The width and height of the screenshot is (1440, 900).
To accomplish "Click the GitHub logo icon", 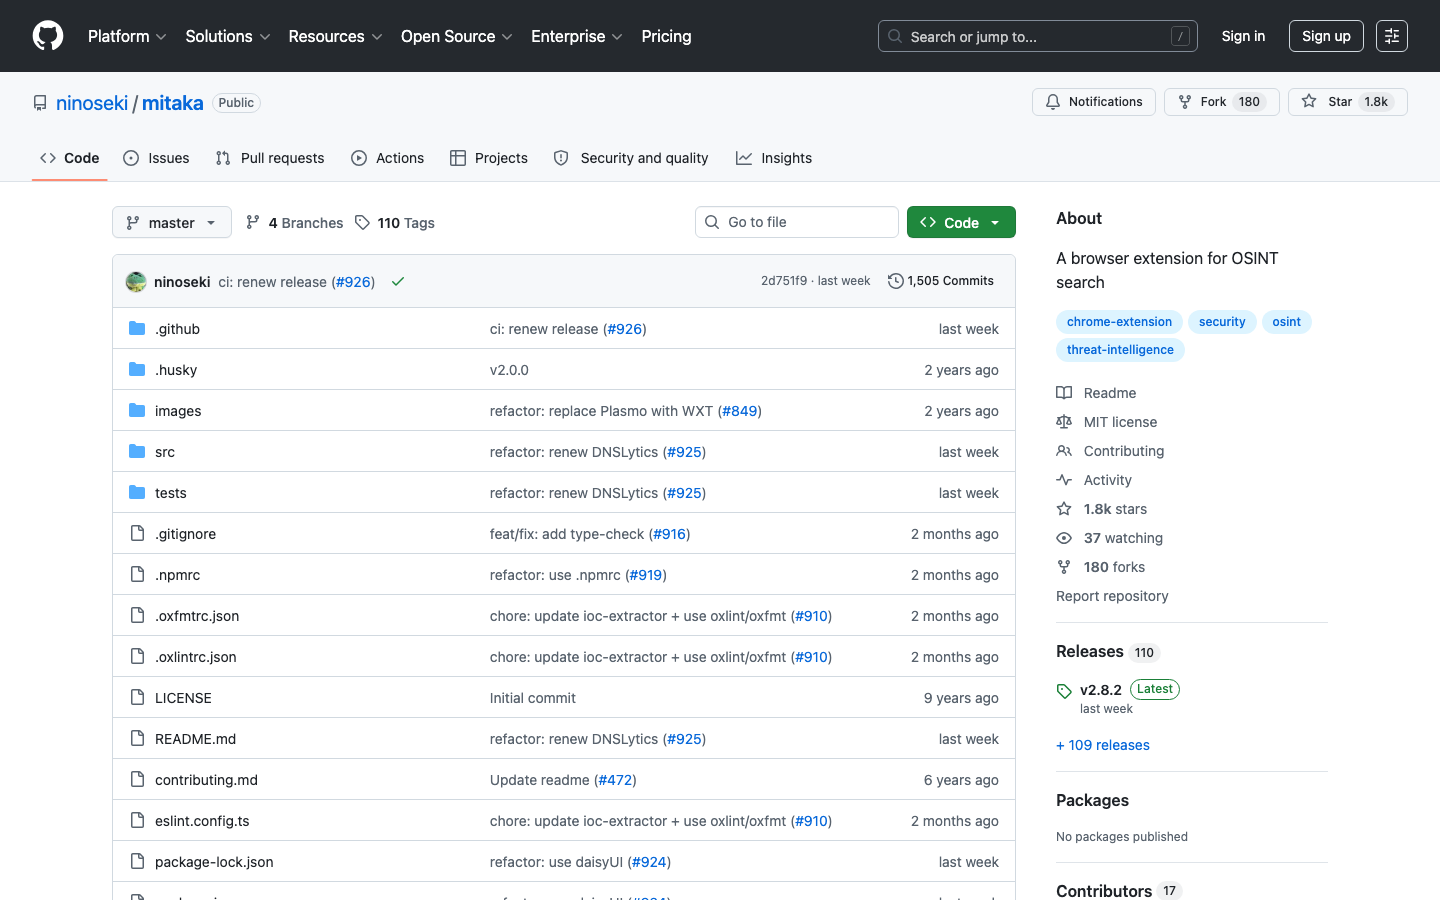I will point(48,36).
